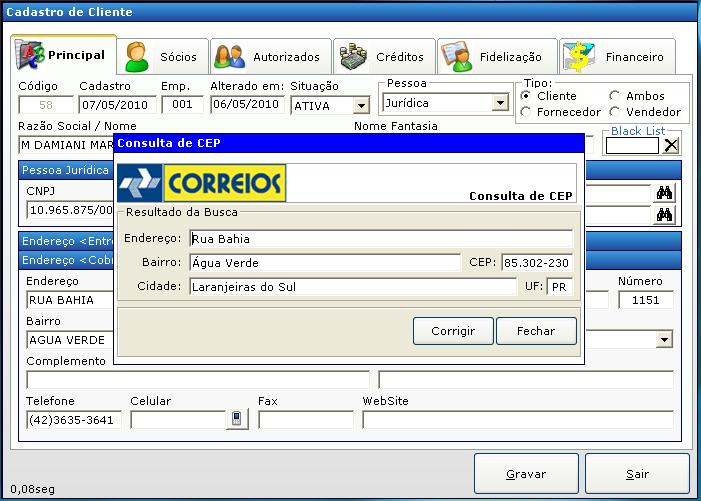Screen dimensions: 701x501
Task: Click the Razão Social name field
Action: (x=66, y=145)
